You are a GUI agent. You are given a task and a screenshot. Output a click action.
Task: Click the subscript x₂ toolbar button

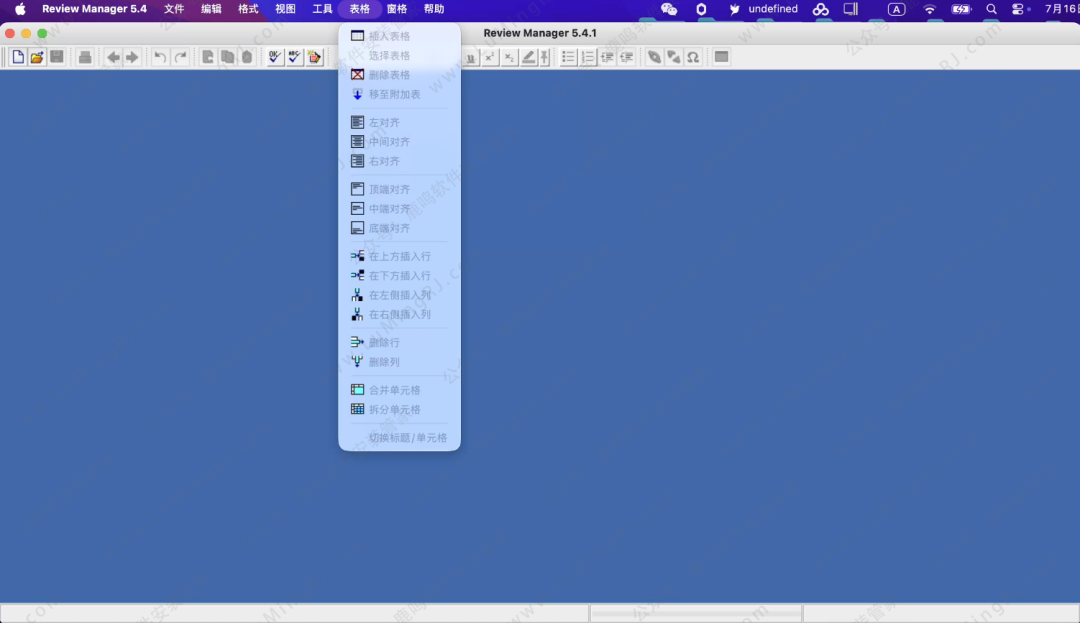pos(509,57)
